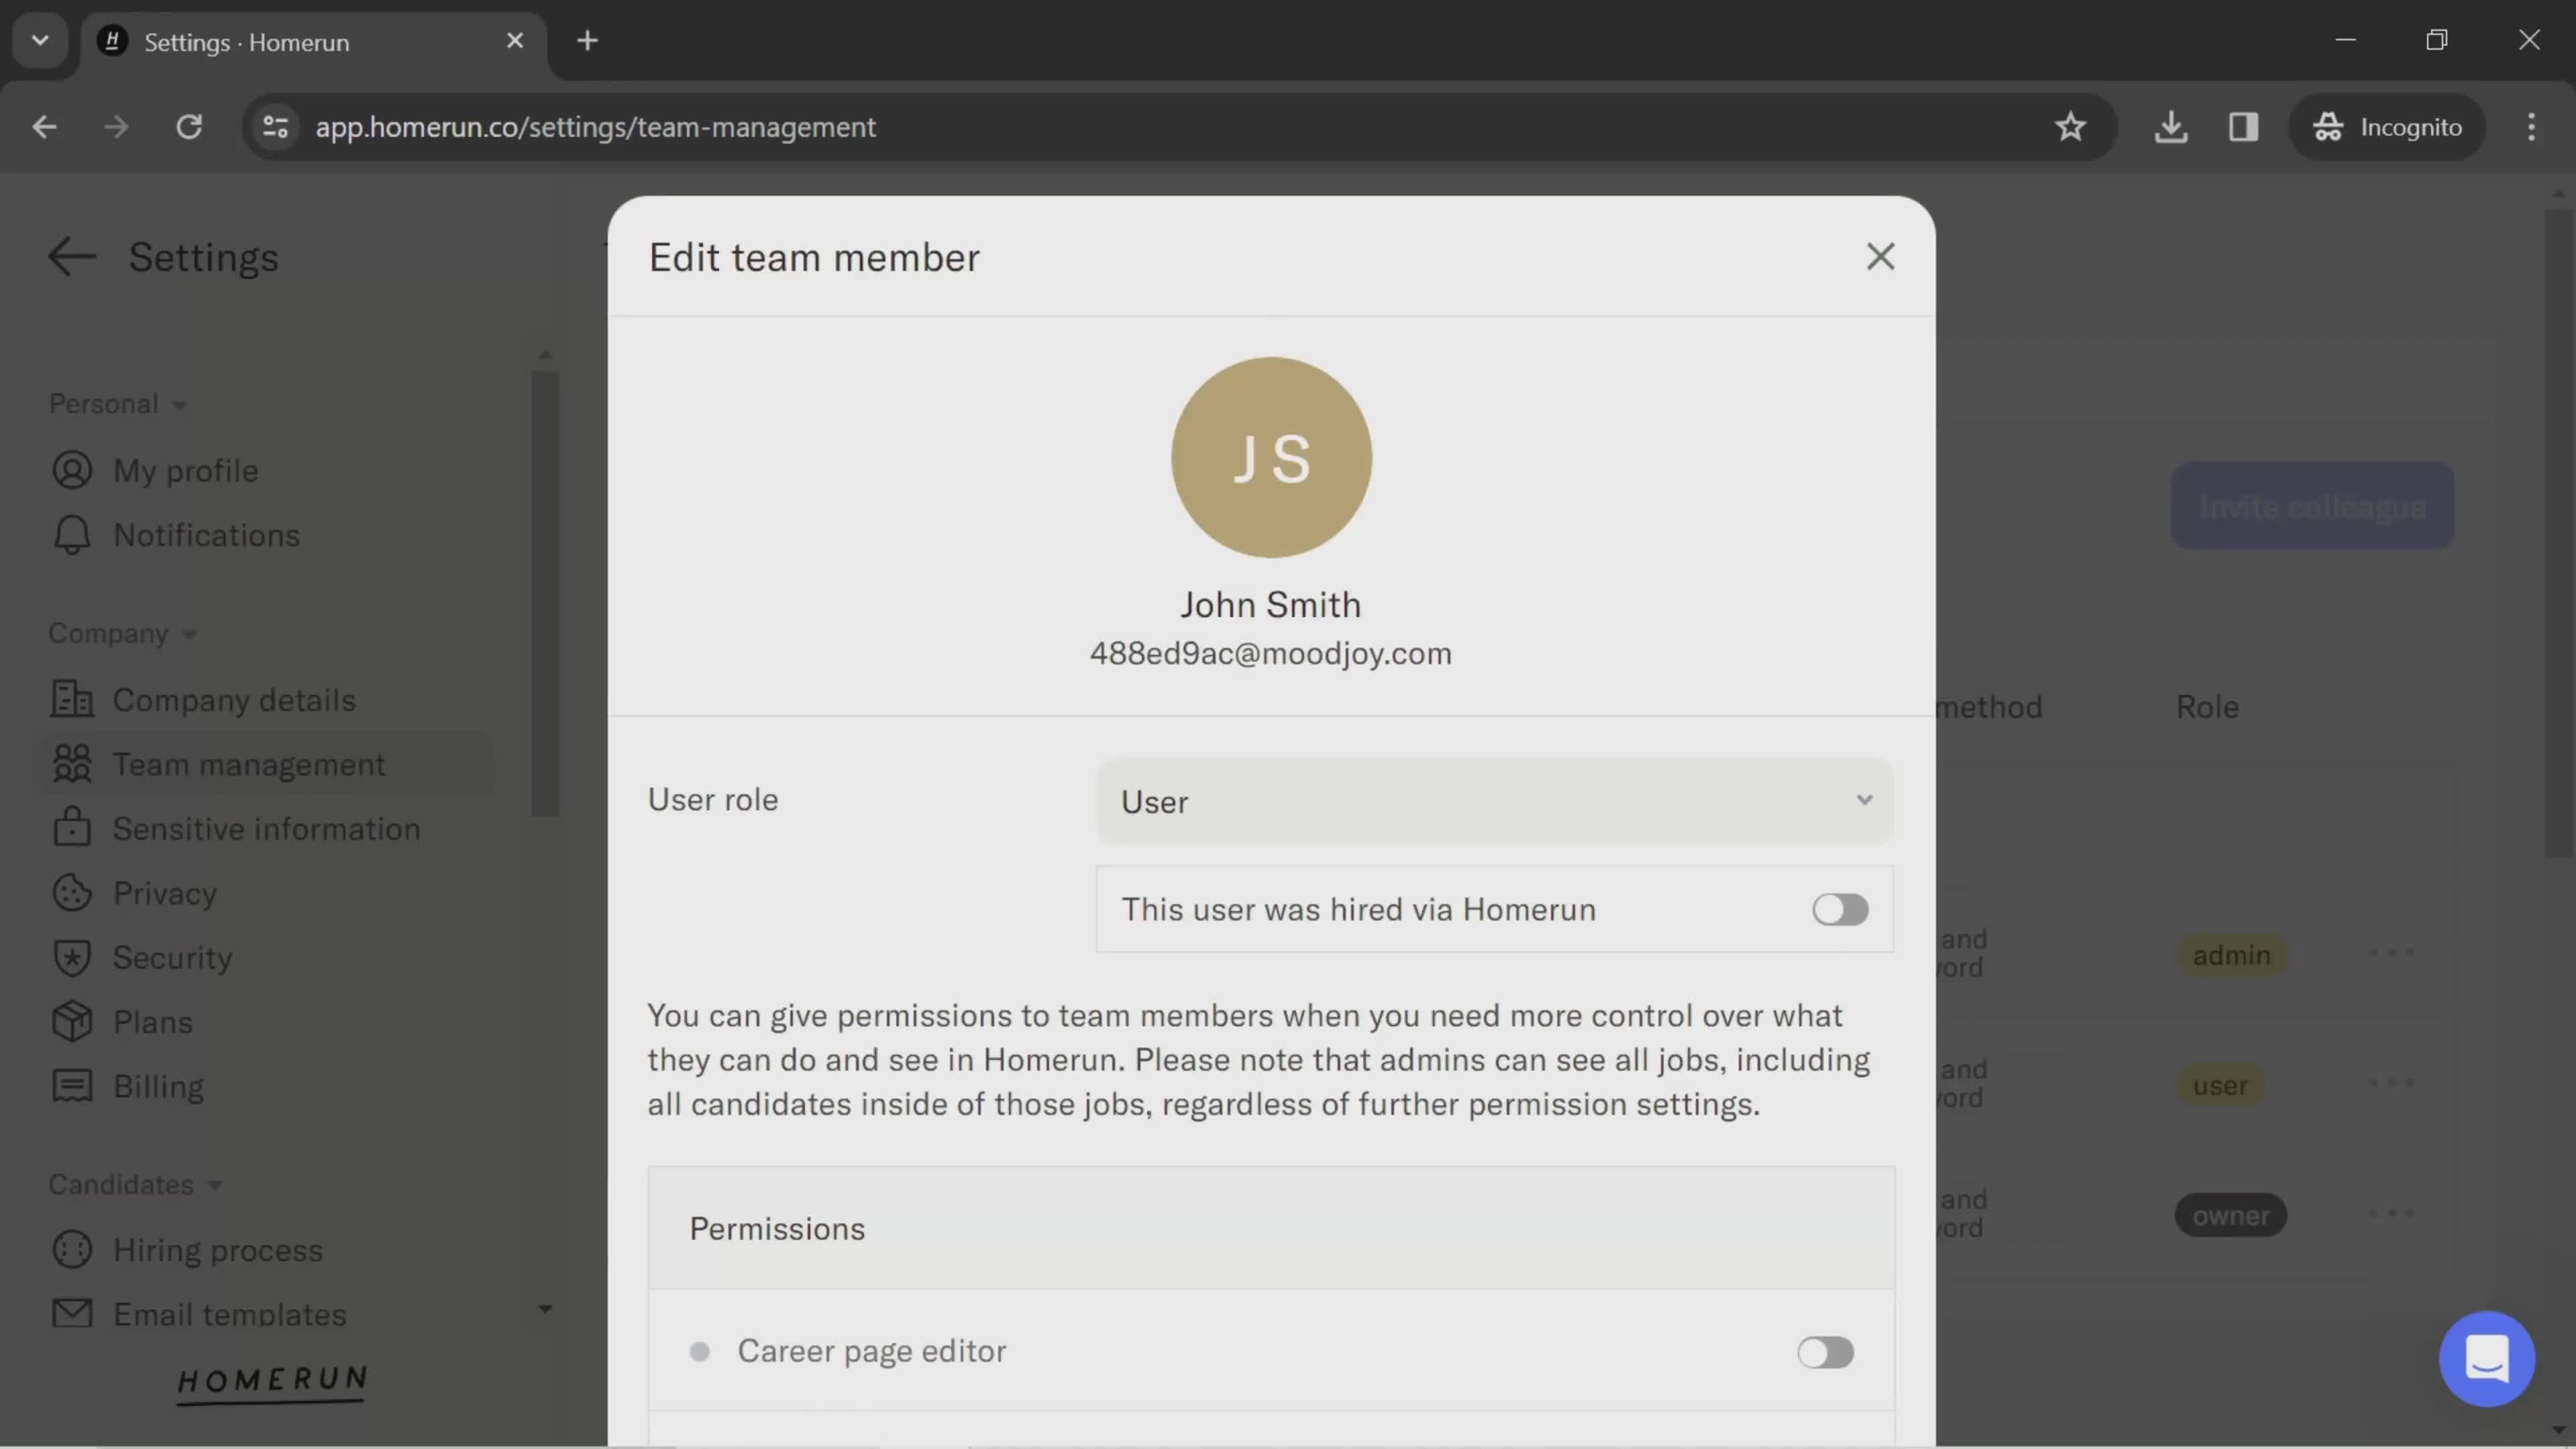
Task: Open Security settings
Action: (172, 957)
